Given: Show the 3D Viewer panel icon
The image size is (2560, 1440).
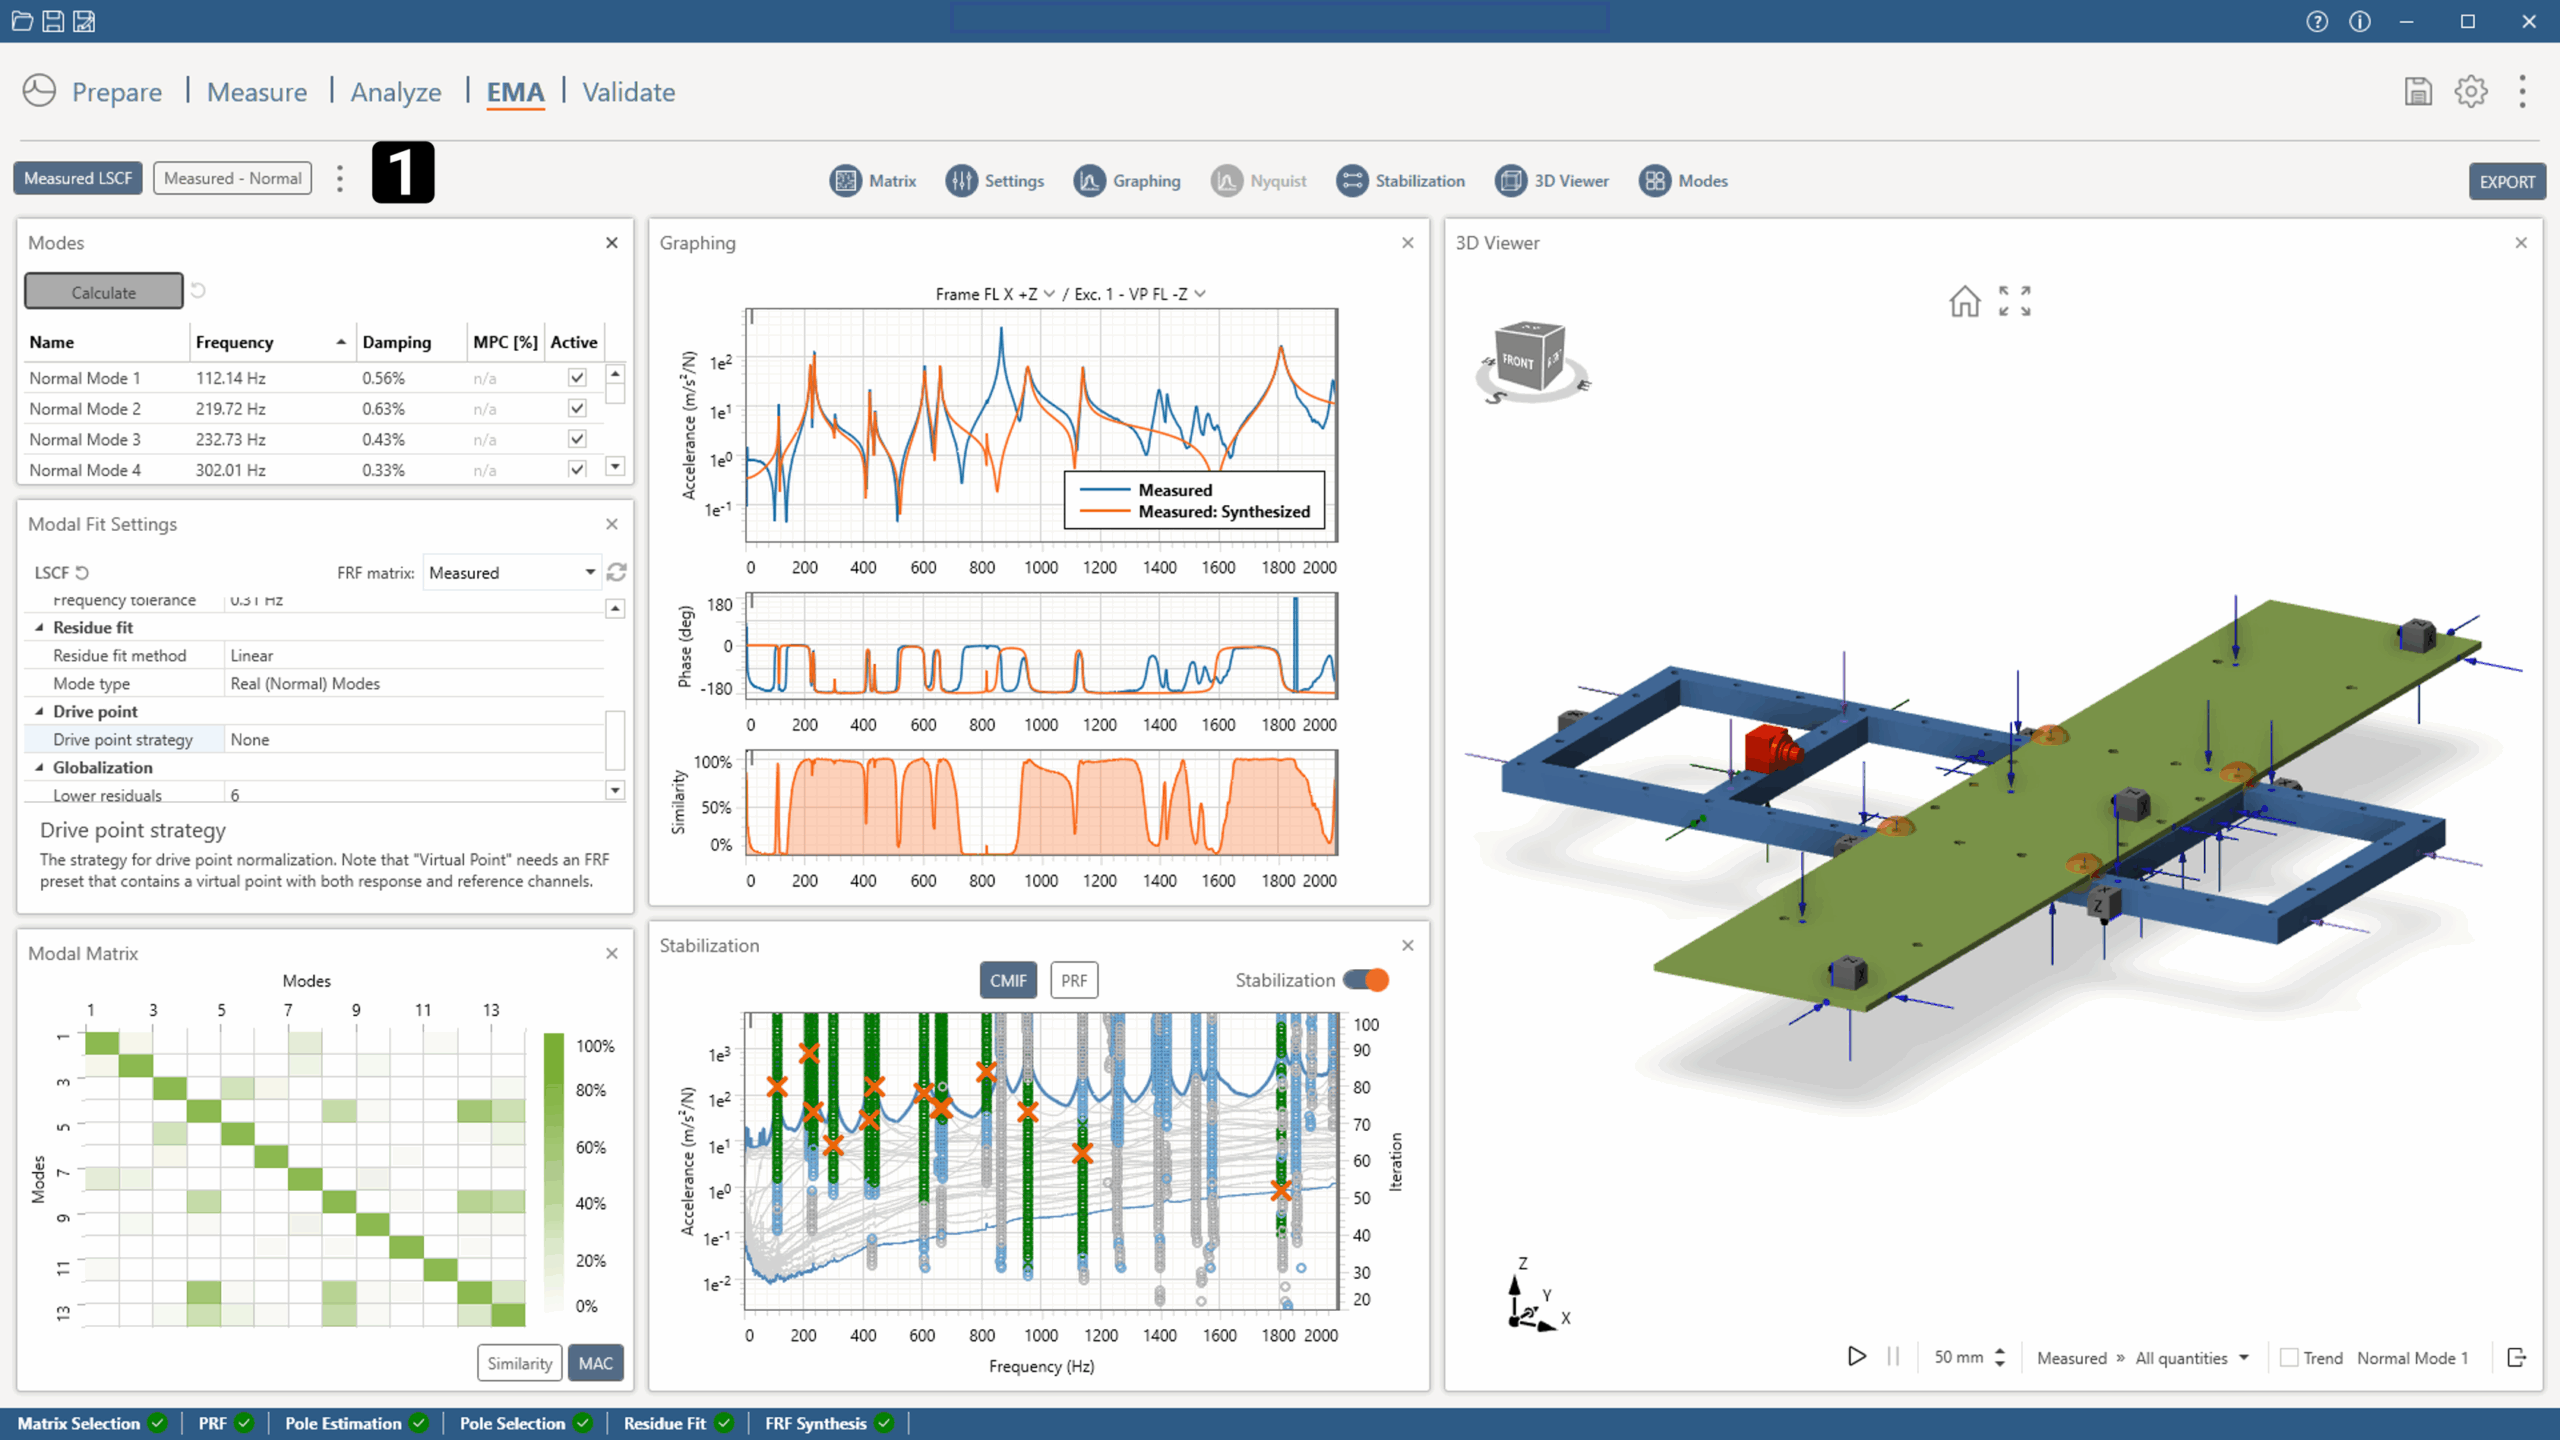Looking at the screenshot, I should (x=1510, y=181).
